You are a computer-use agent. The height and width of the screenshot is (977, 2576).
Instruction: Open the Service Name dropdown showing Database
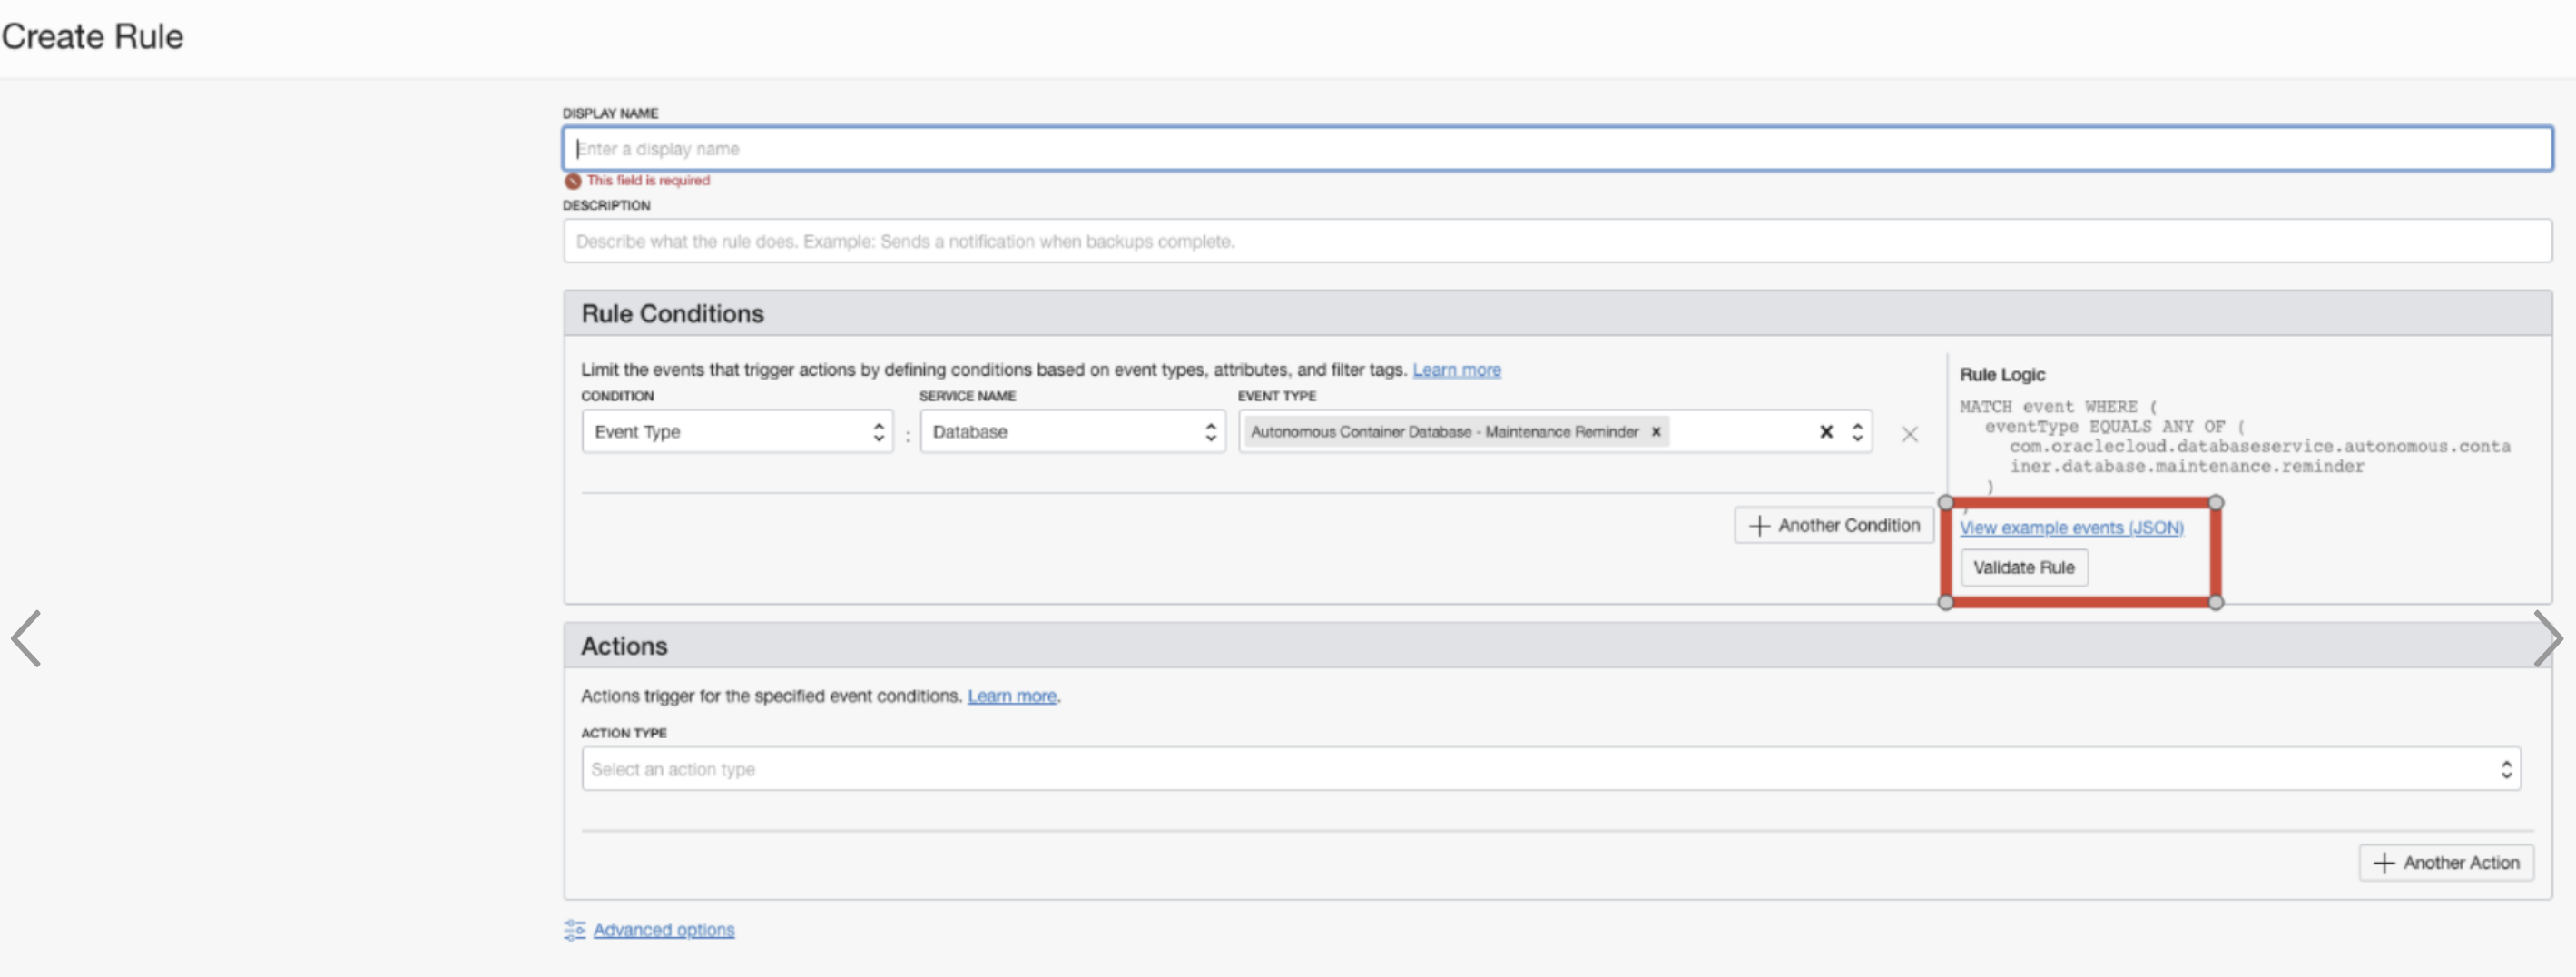click(x=1072, y=432)
